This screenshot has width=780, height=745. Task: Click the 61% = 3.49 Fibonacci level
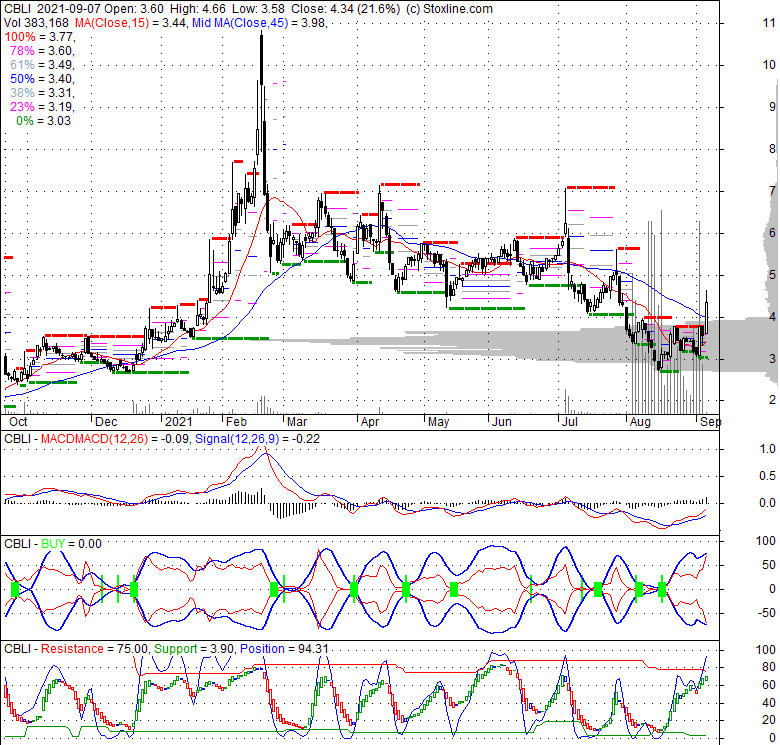click(42, 65)
